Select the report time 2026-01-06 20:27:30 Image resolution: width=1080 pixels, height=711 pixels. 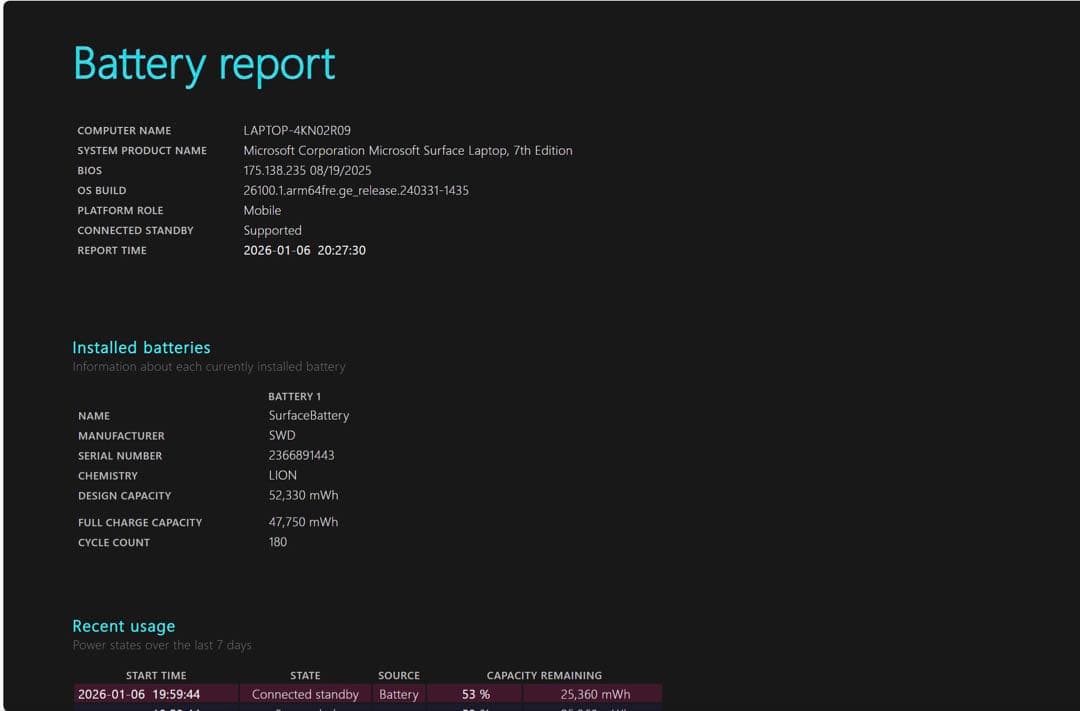[x=316, y=250]
